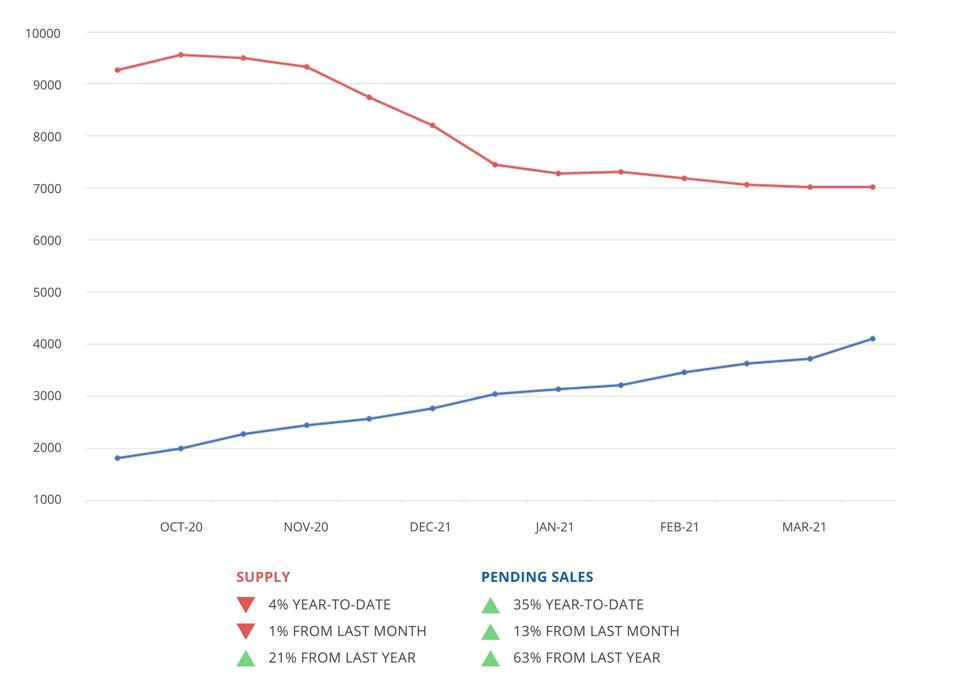The height and width of the screenshot is (697, 958).
Task: Click green up arrow beside 13% FROM LAST MONTH
Action: (x=490, y=631)
